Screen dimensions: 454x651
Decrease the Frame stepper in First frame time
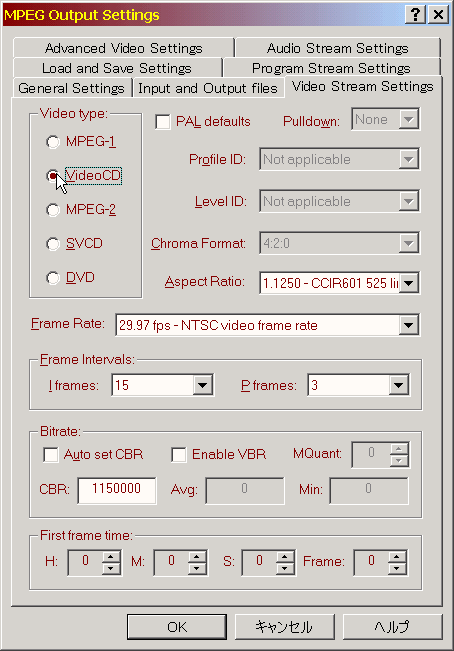coord(397,568)
